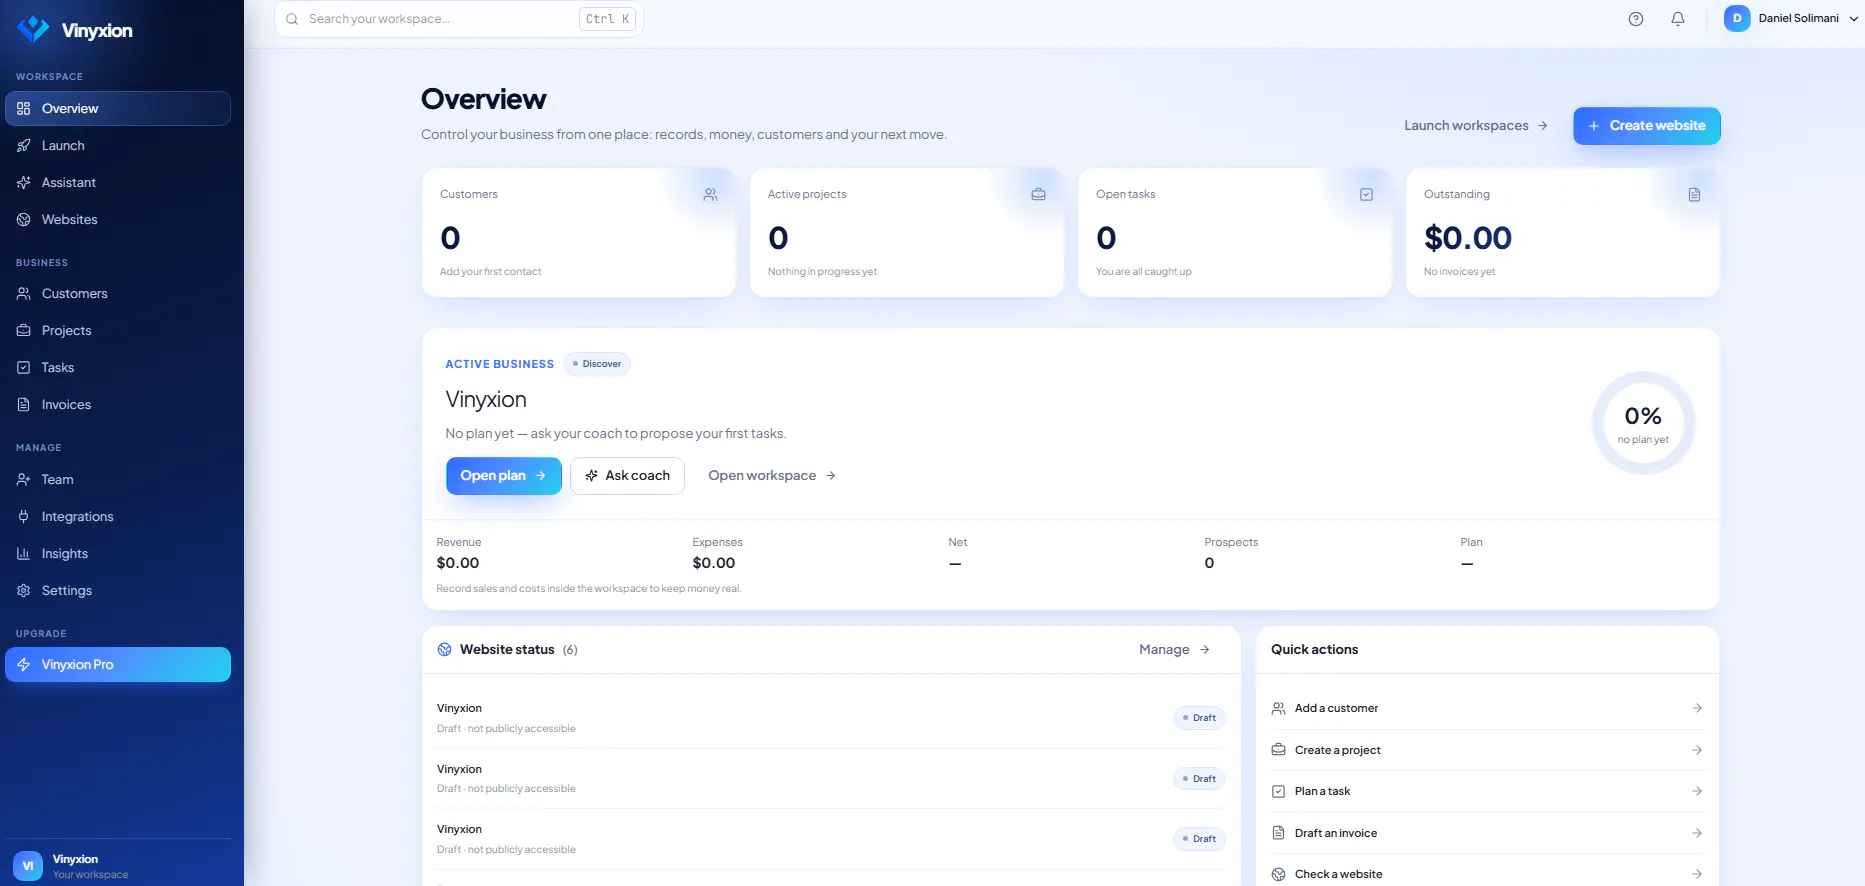Follow the Launch workspaces link
This screenshot has width=1865, height=886.
click(1476, 126)
